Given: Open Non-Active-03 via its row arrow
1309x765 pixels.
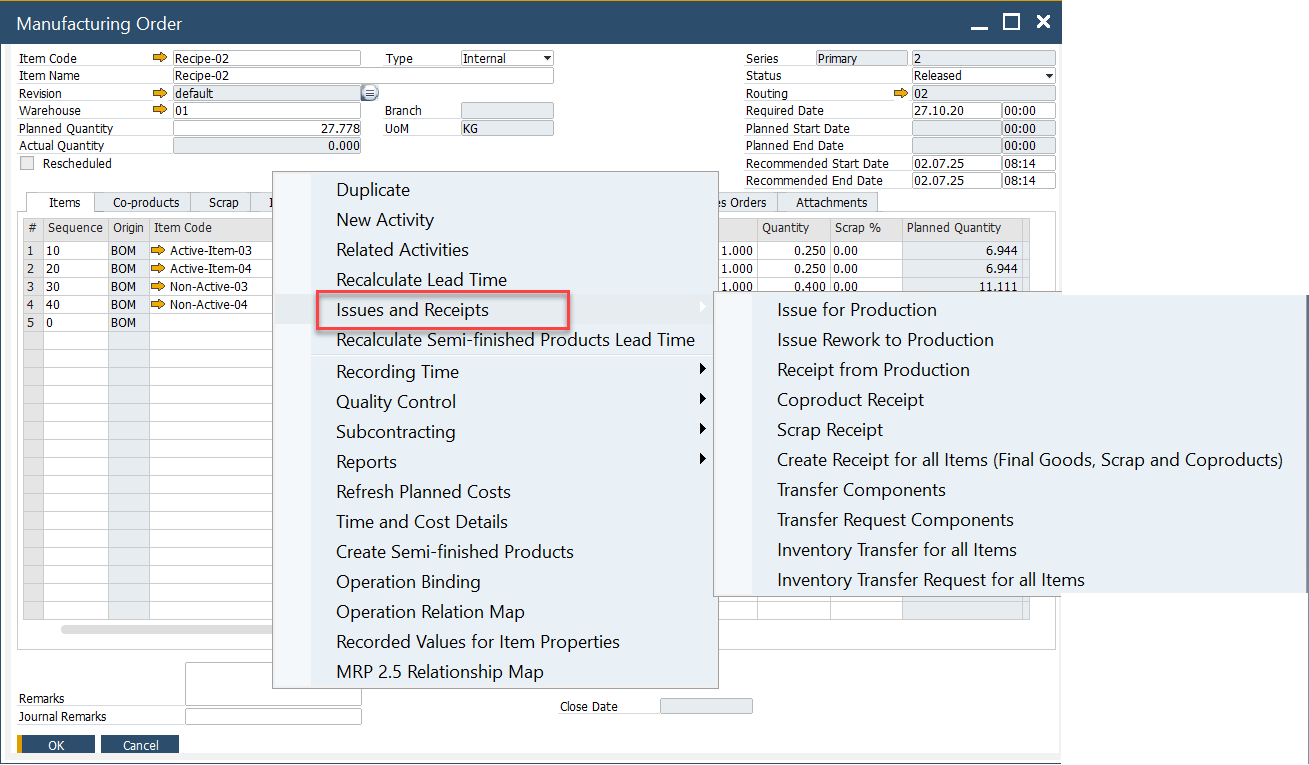Looking at the screenshot, I should pyautogui.click(x=158, y=287).
